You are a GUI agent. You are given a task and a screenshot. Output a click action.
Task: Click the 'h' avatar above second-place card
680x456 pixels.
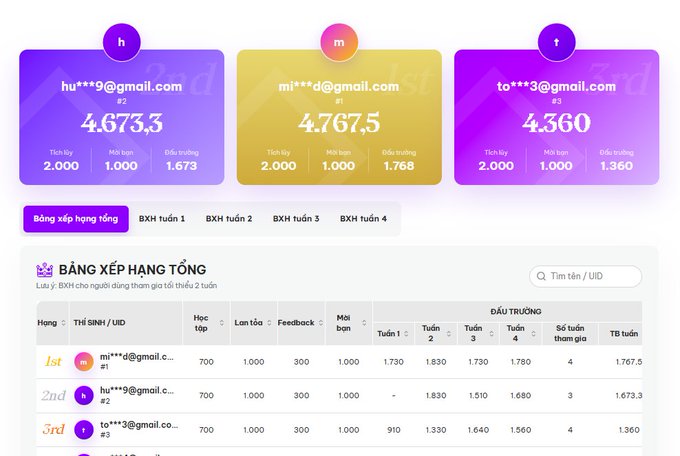pos(121,42)
